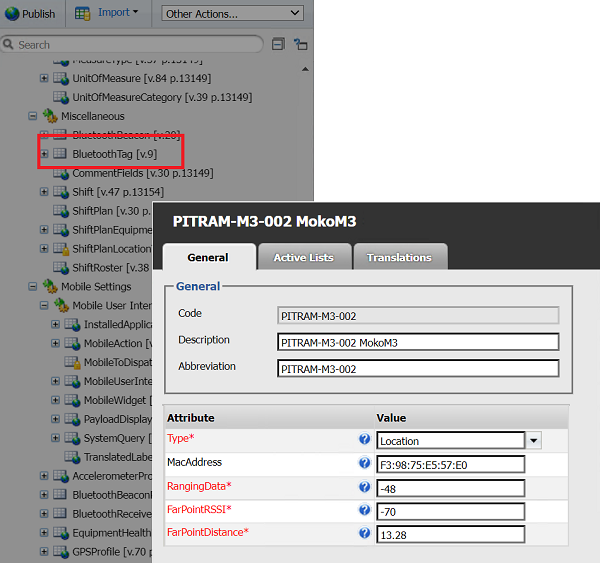This screenshot has height=563, width=600.
Task: Click the Miscellaneous folder icon
Action: (x=50, y=116)
